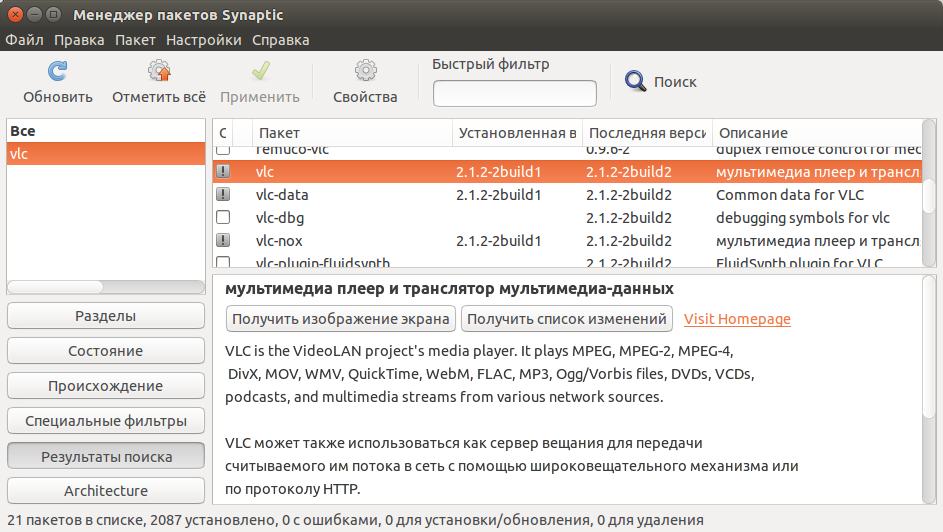Toggle the remuco-vlc package checkbox
This screenshot has width=943, height=532.
coord(223,150)
